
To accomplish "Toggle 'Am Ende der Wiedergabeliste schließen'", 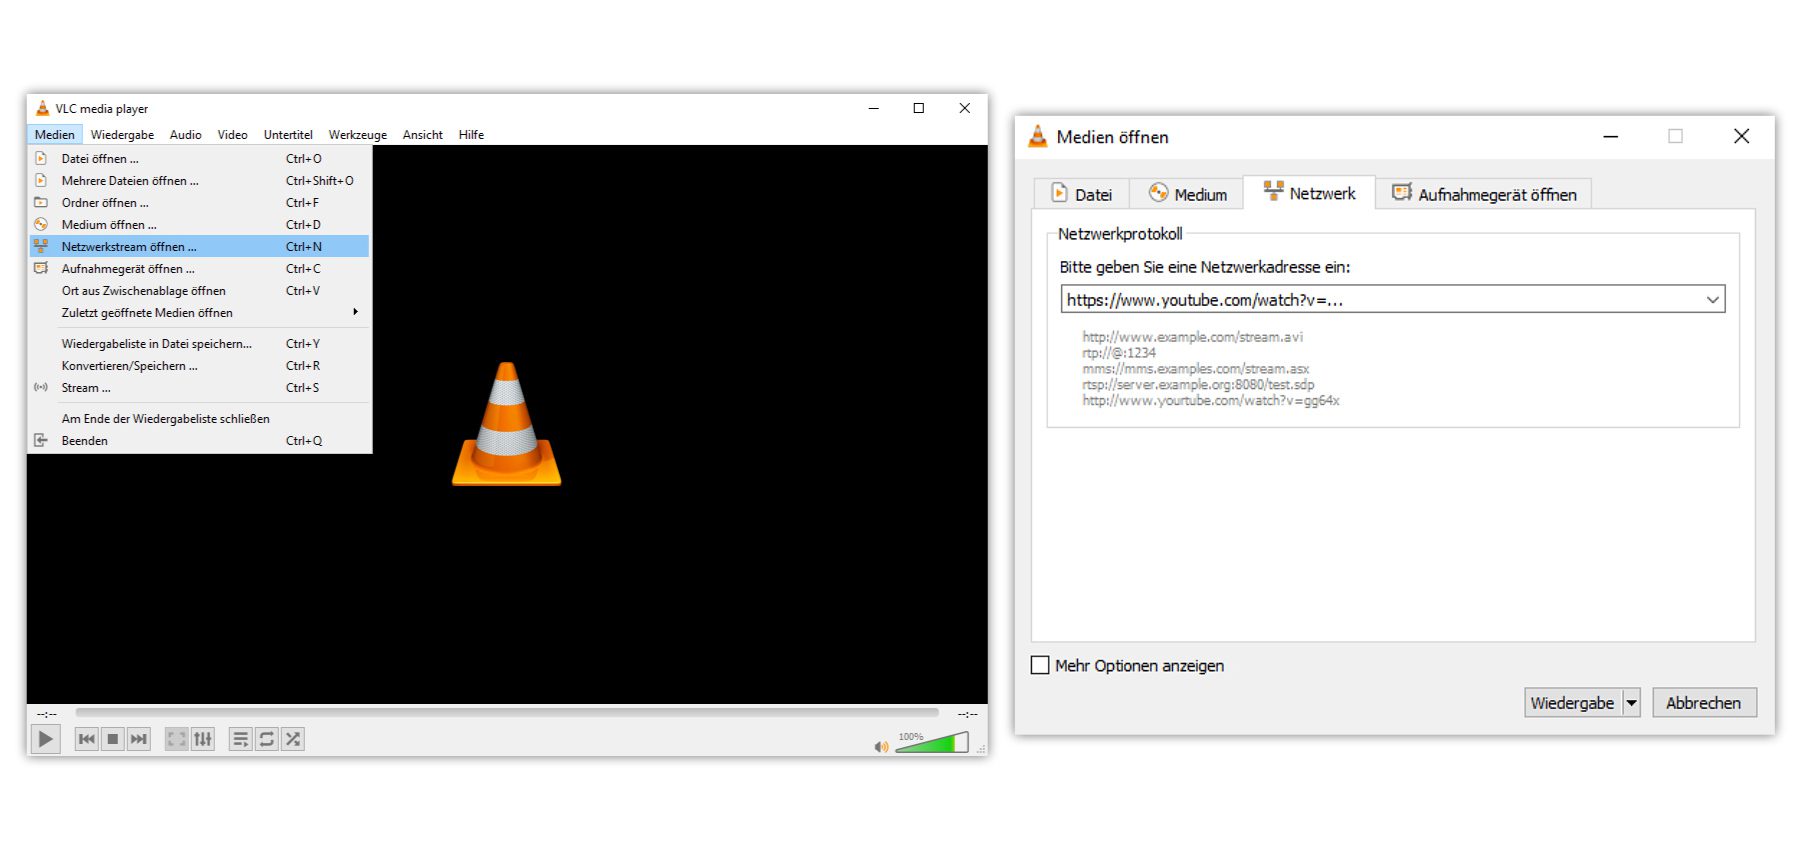I will point(200,418).
